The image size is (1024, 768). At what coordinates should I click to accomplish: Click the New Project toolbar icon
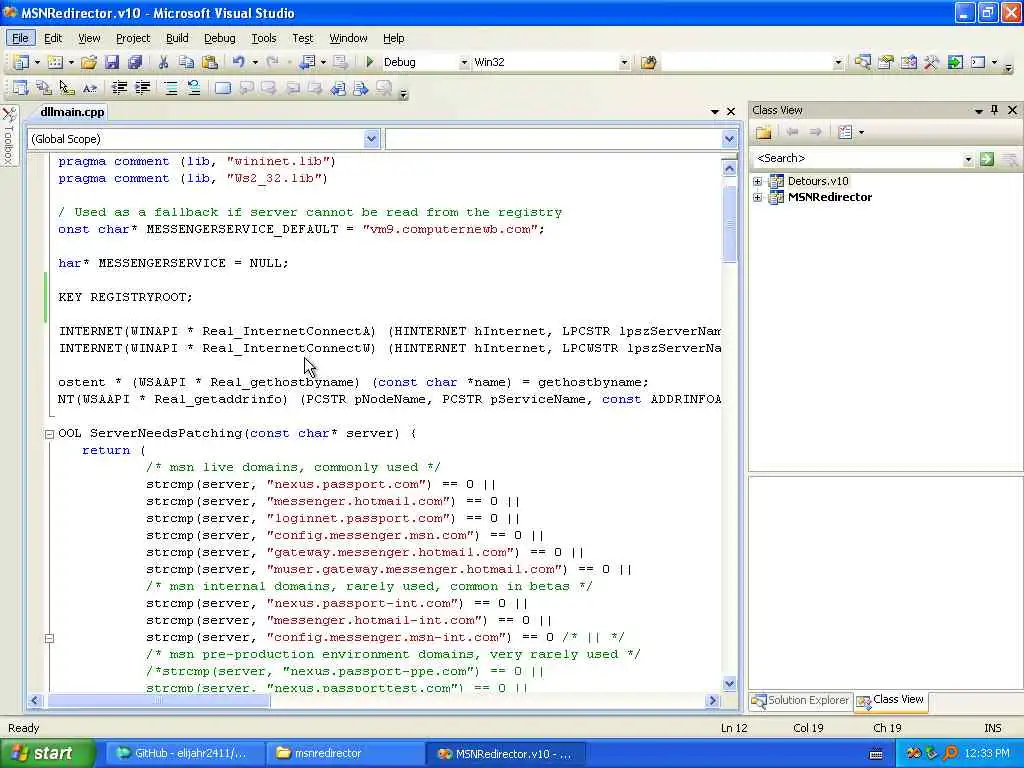[x=21, y=62]
